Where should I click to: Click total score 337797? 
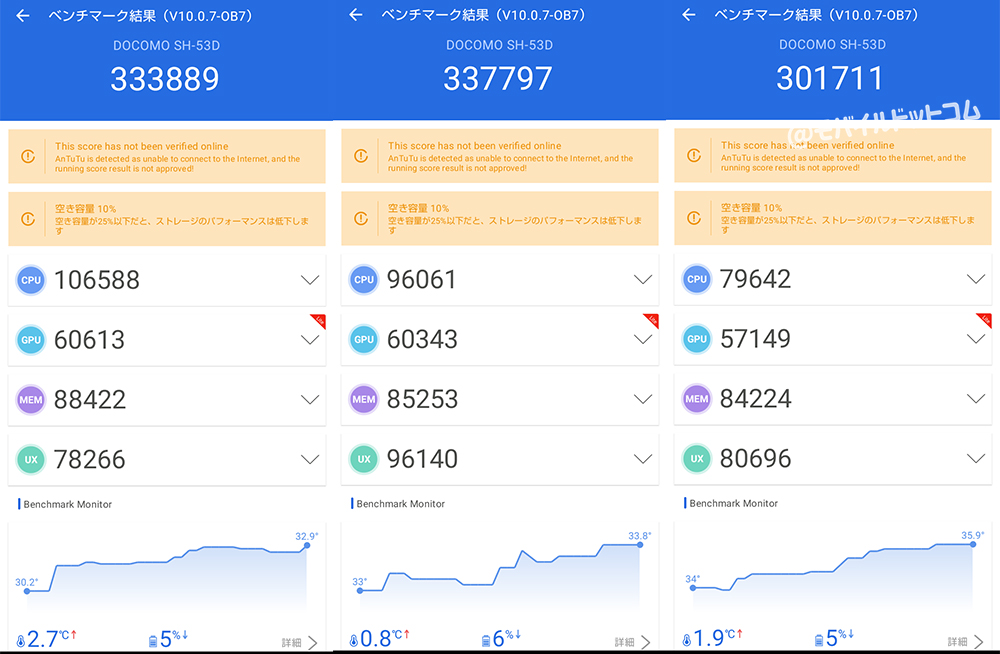(498, 78)
